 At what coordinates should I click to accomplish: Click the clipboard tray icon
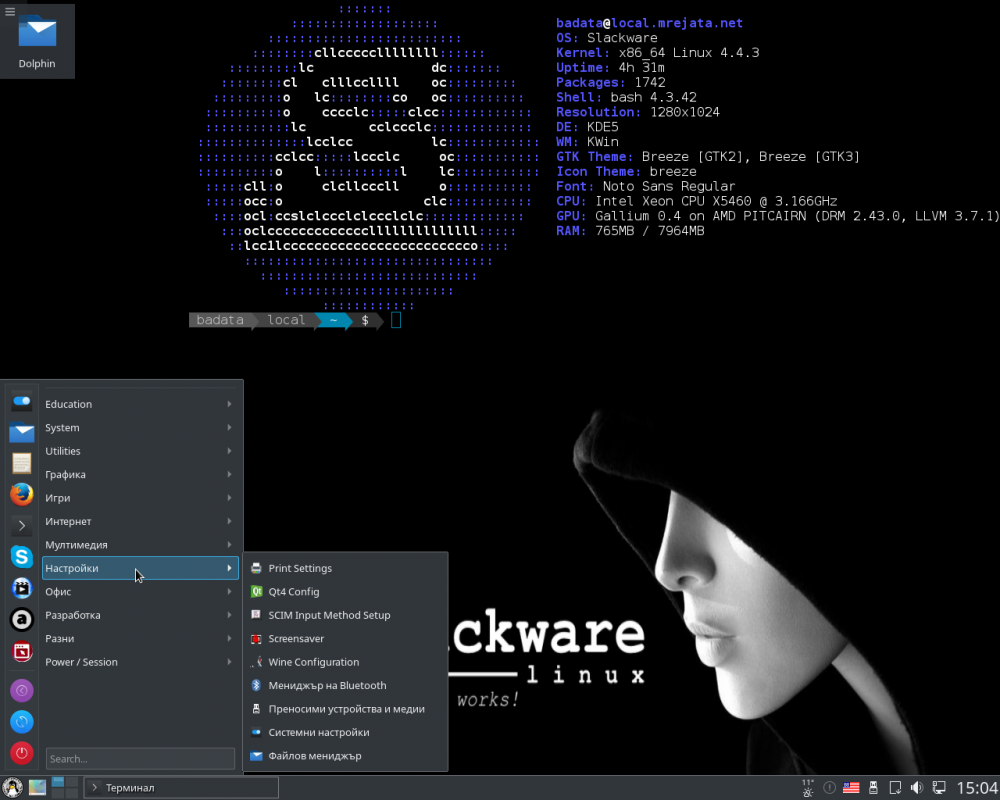tap(895, 788)
